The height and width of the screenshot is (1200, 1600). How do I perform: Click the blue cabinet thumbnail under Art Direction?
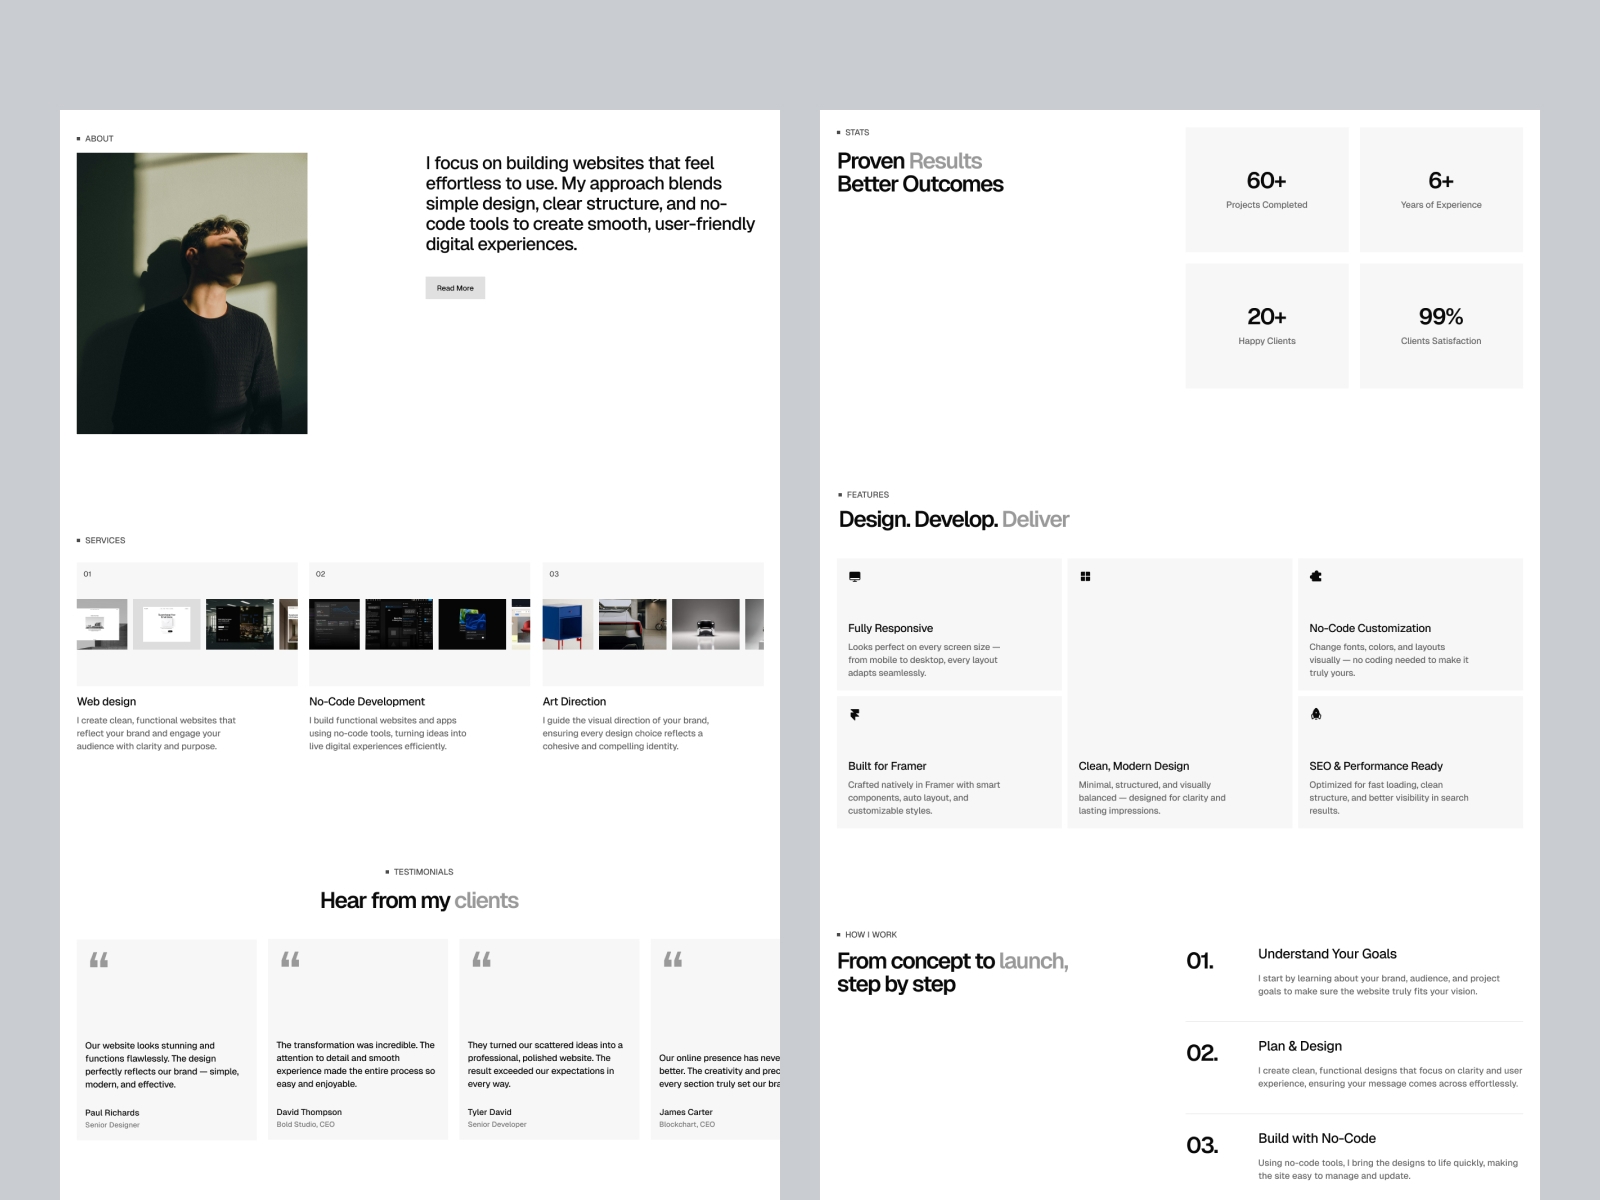[567, 624]
